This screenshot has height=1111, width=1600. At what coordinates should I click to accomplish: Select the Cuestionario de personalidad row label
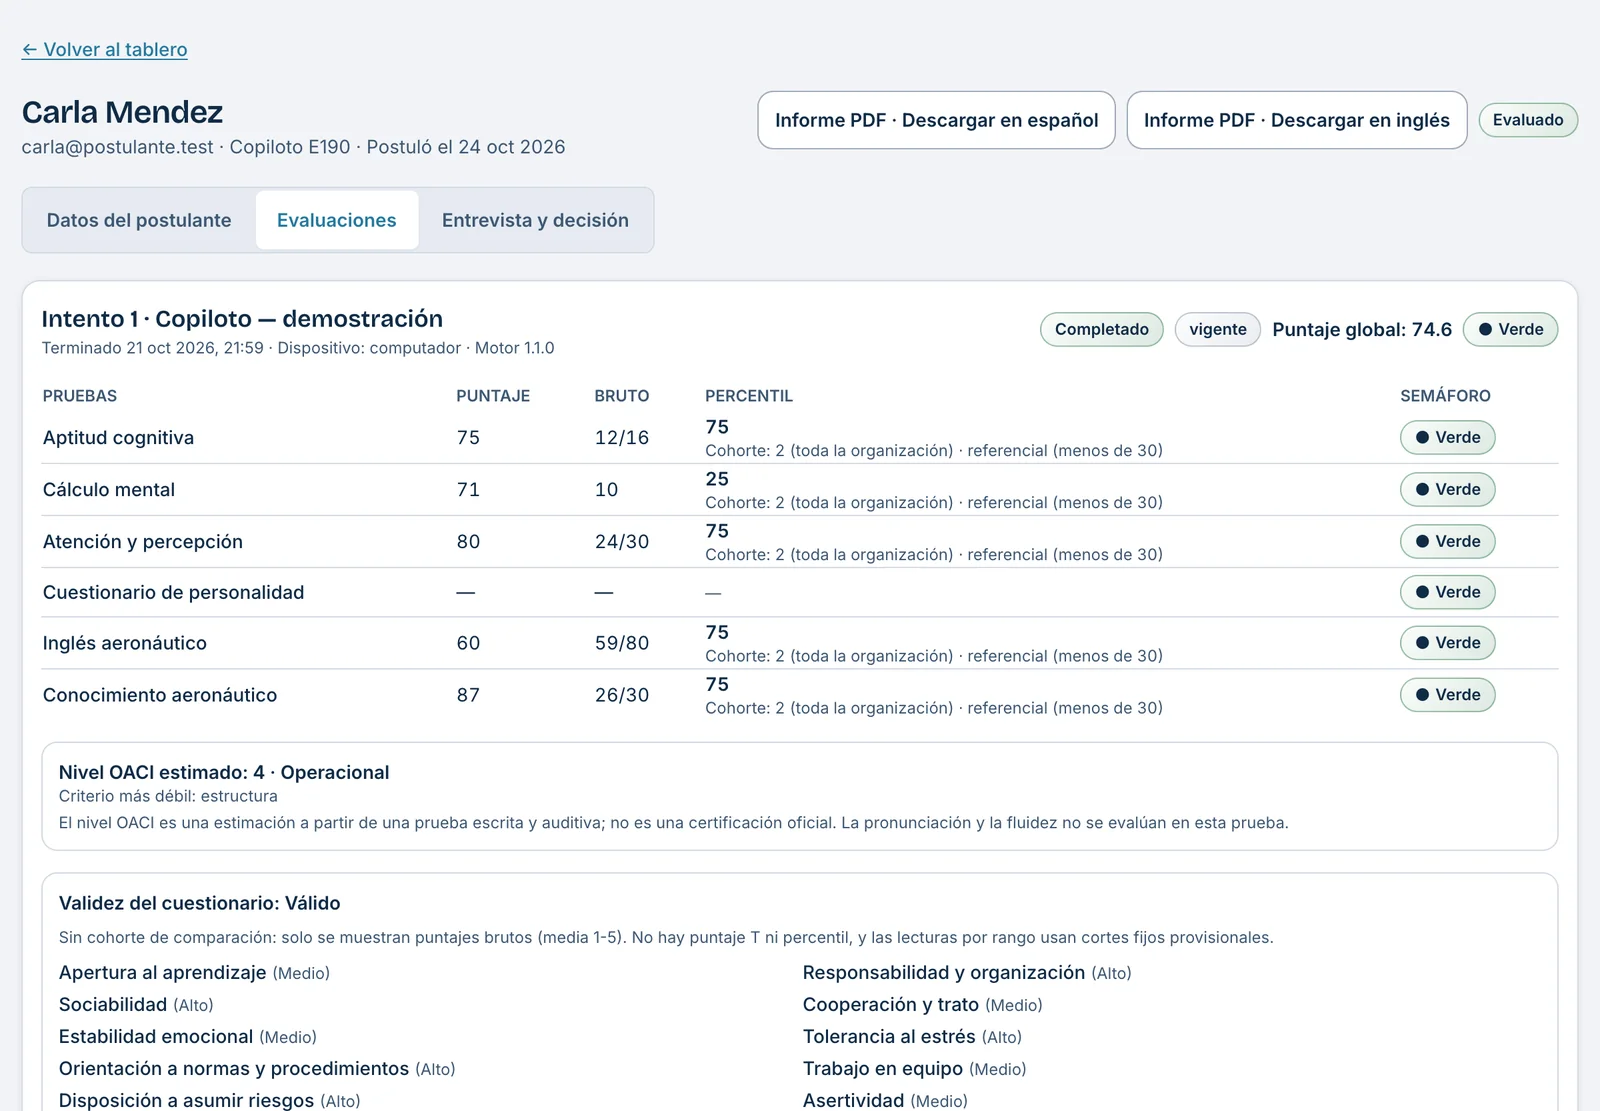pos(173,592)
